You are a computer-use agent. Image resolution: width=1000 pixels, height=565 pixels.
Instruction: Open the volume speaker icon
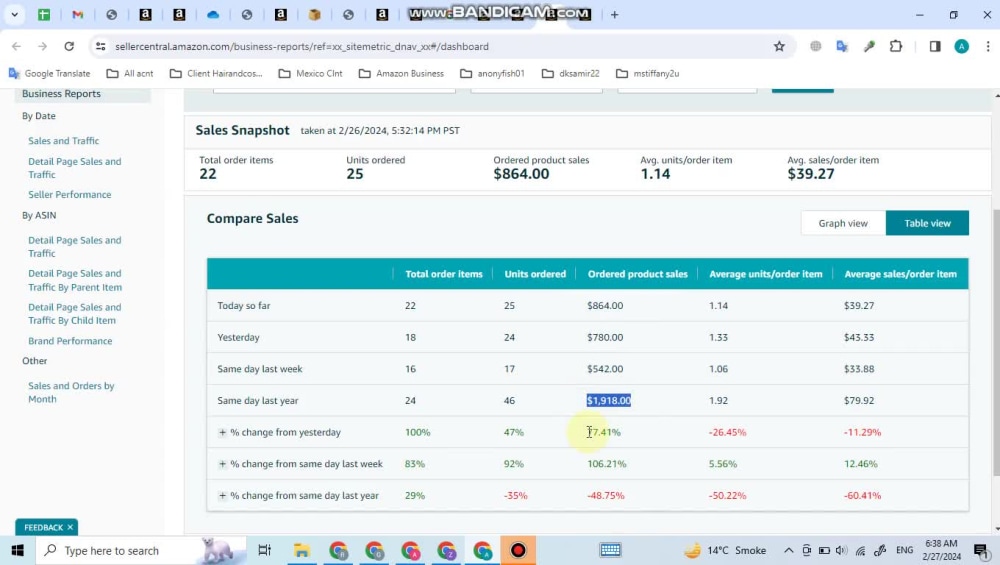(x=842, y=550)
